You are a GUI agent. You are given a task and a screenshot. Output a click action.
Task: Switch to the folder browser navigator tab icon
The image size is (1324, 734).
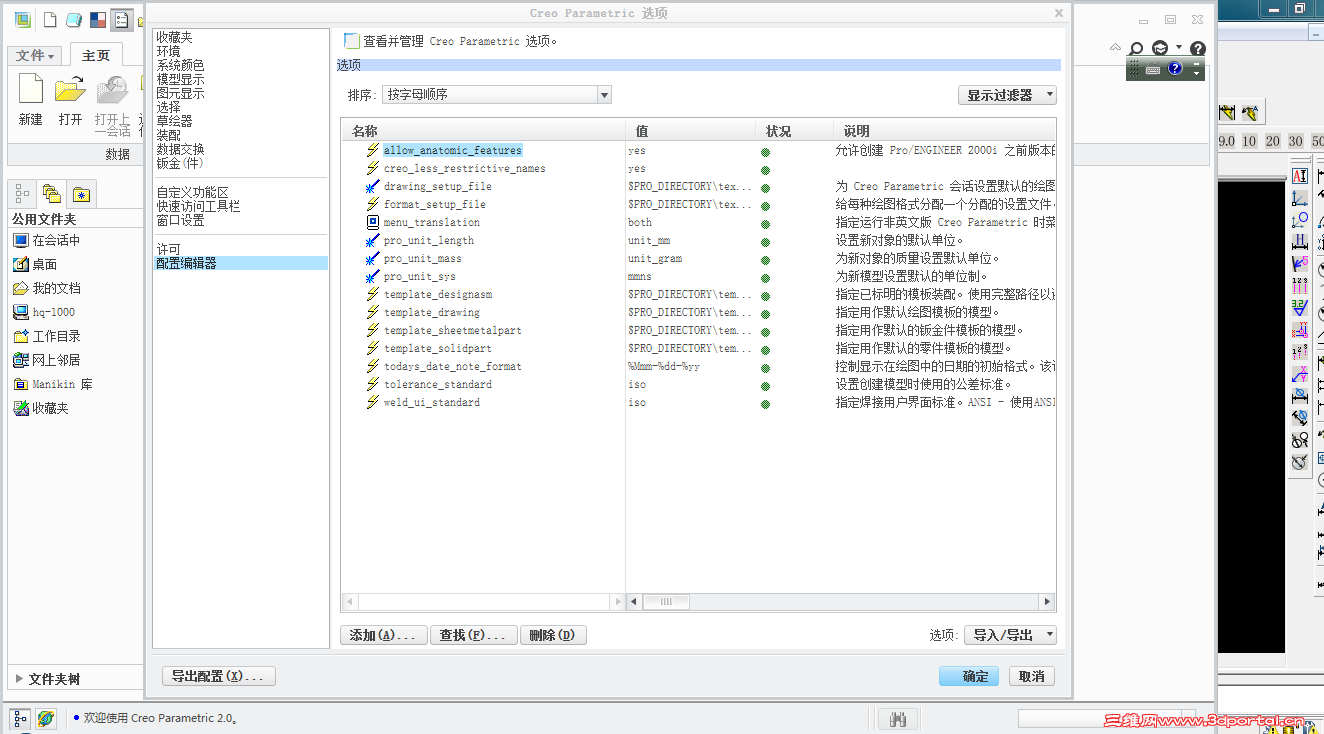(52, 194)
